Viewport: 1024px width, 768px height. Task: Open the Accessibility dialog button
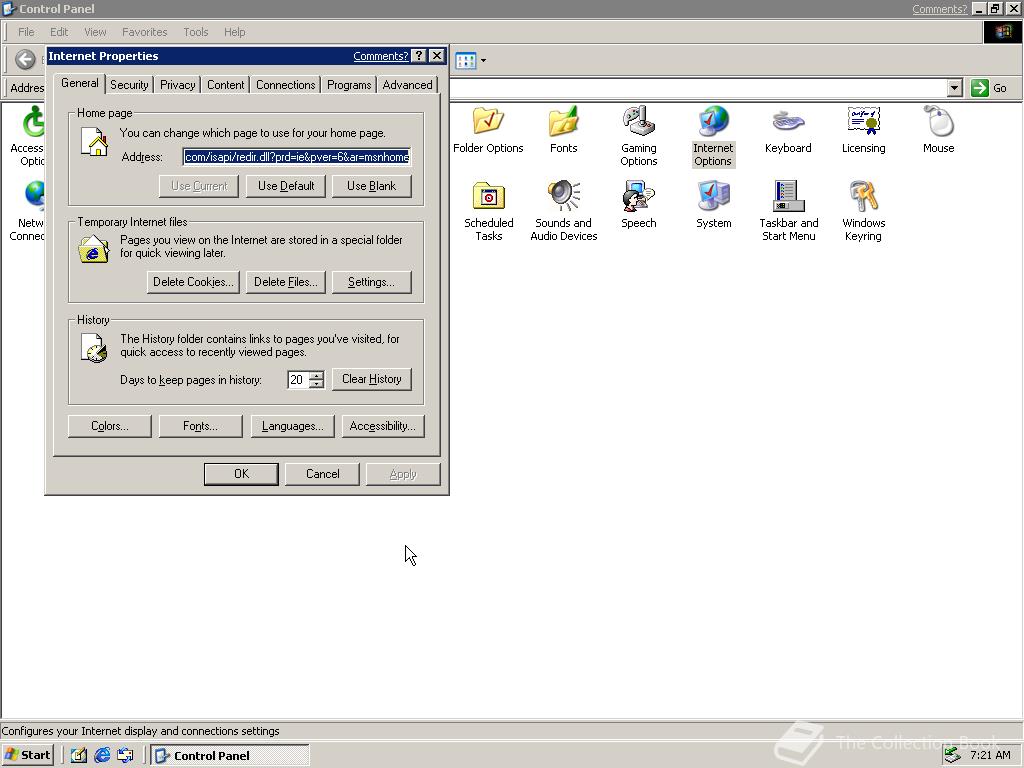coord(383,426)
